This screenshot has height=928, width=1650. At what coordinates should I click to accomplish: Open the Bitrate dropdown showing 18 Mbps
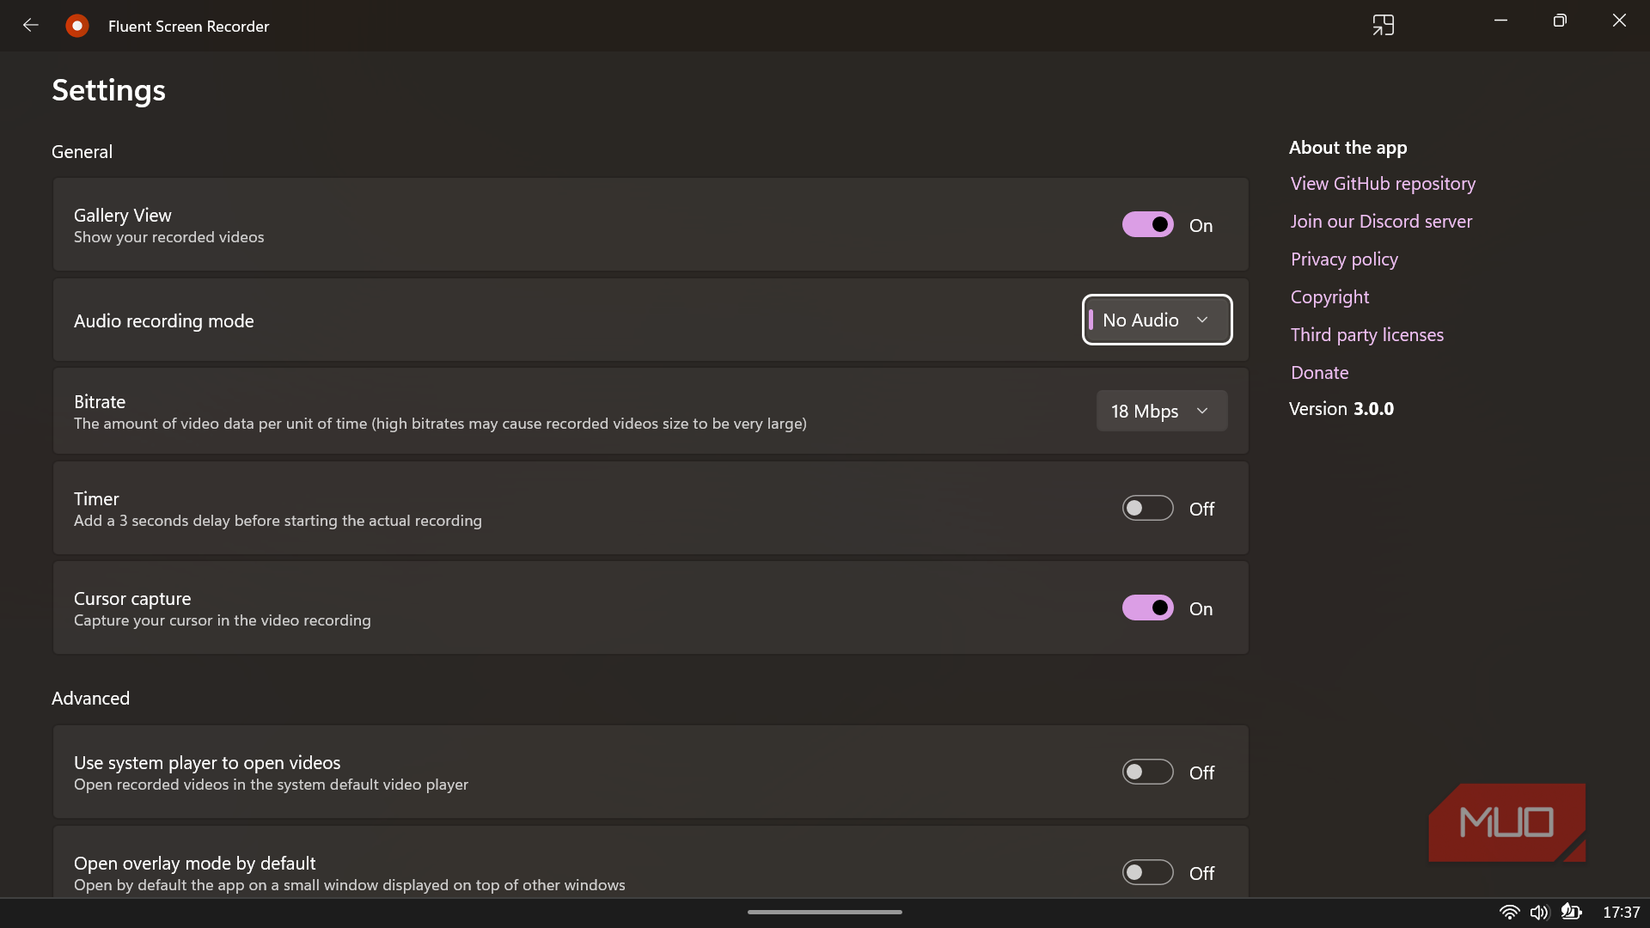point(1161,410)
